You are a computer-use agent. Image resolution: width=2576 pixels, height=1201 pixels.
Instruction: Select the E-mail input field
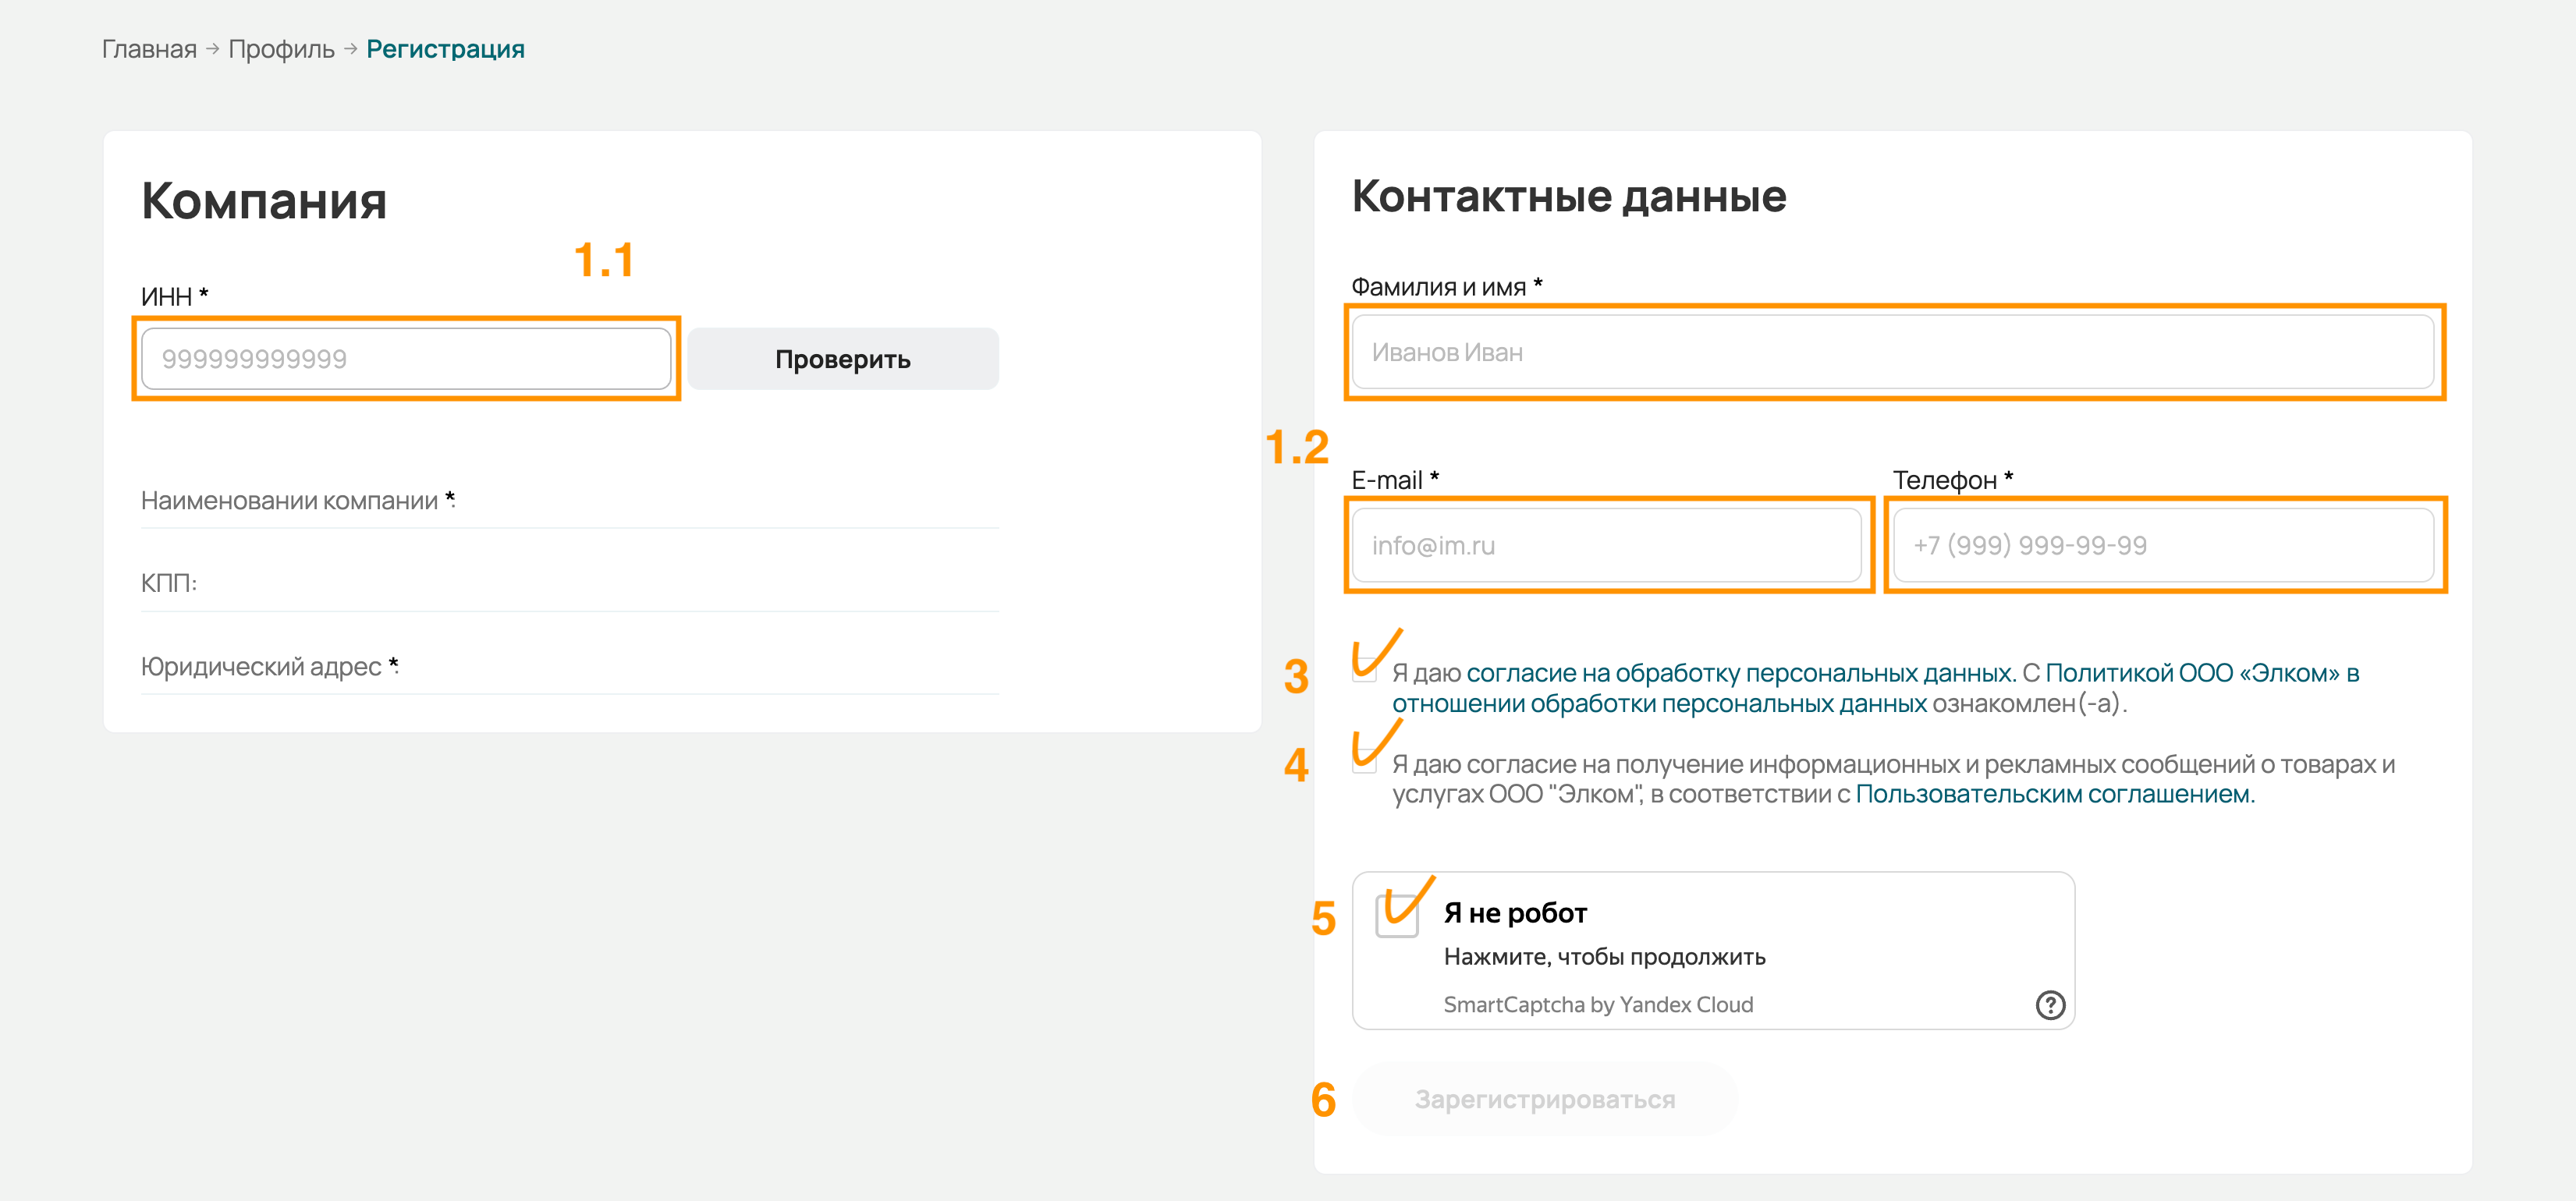click(1606, 545)
